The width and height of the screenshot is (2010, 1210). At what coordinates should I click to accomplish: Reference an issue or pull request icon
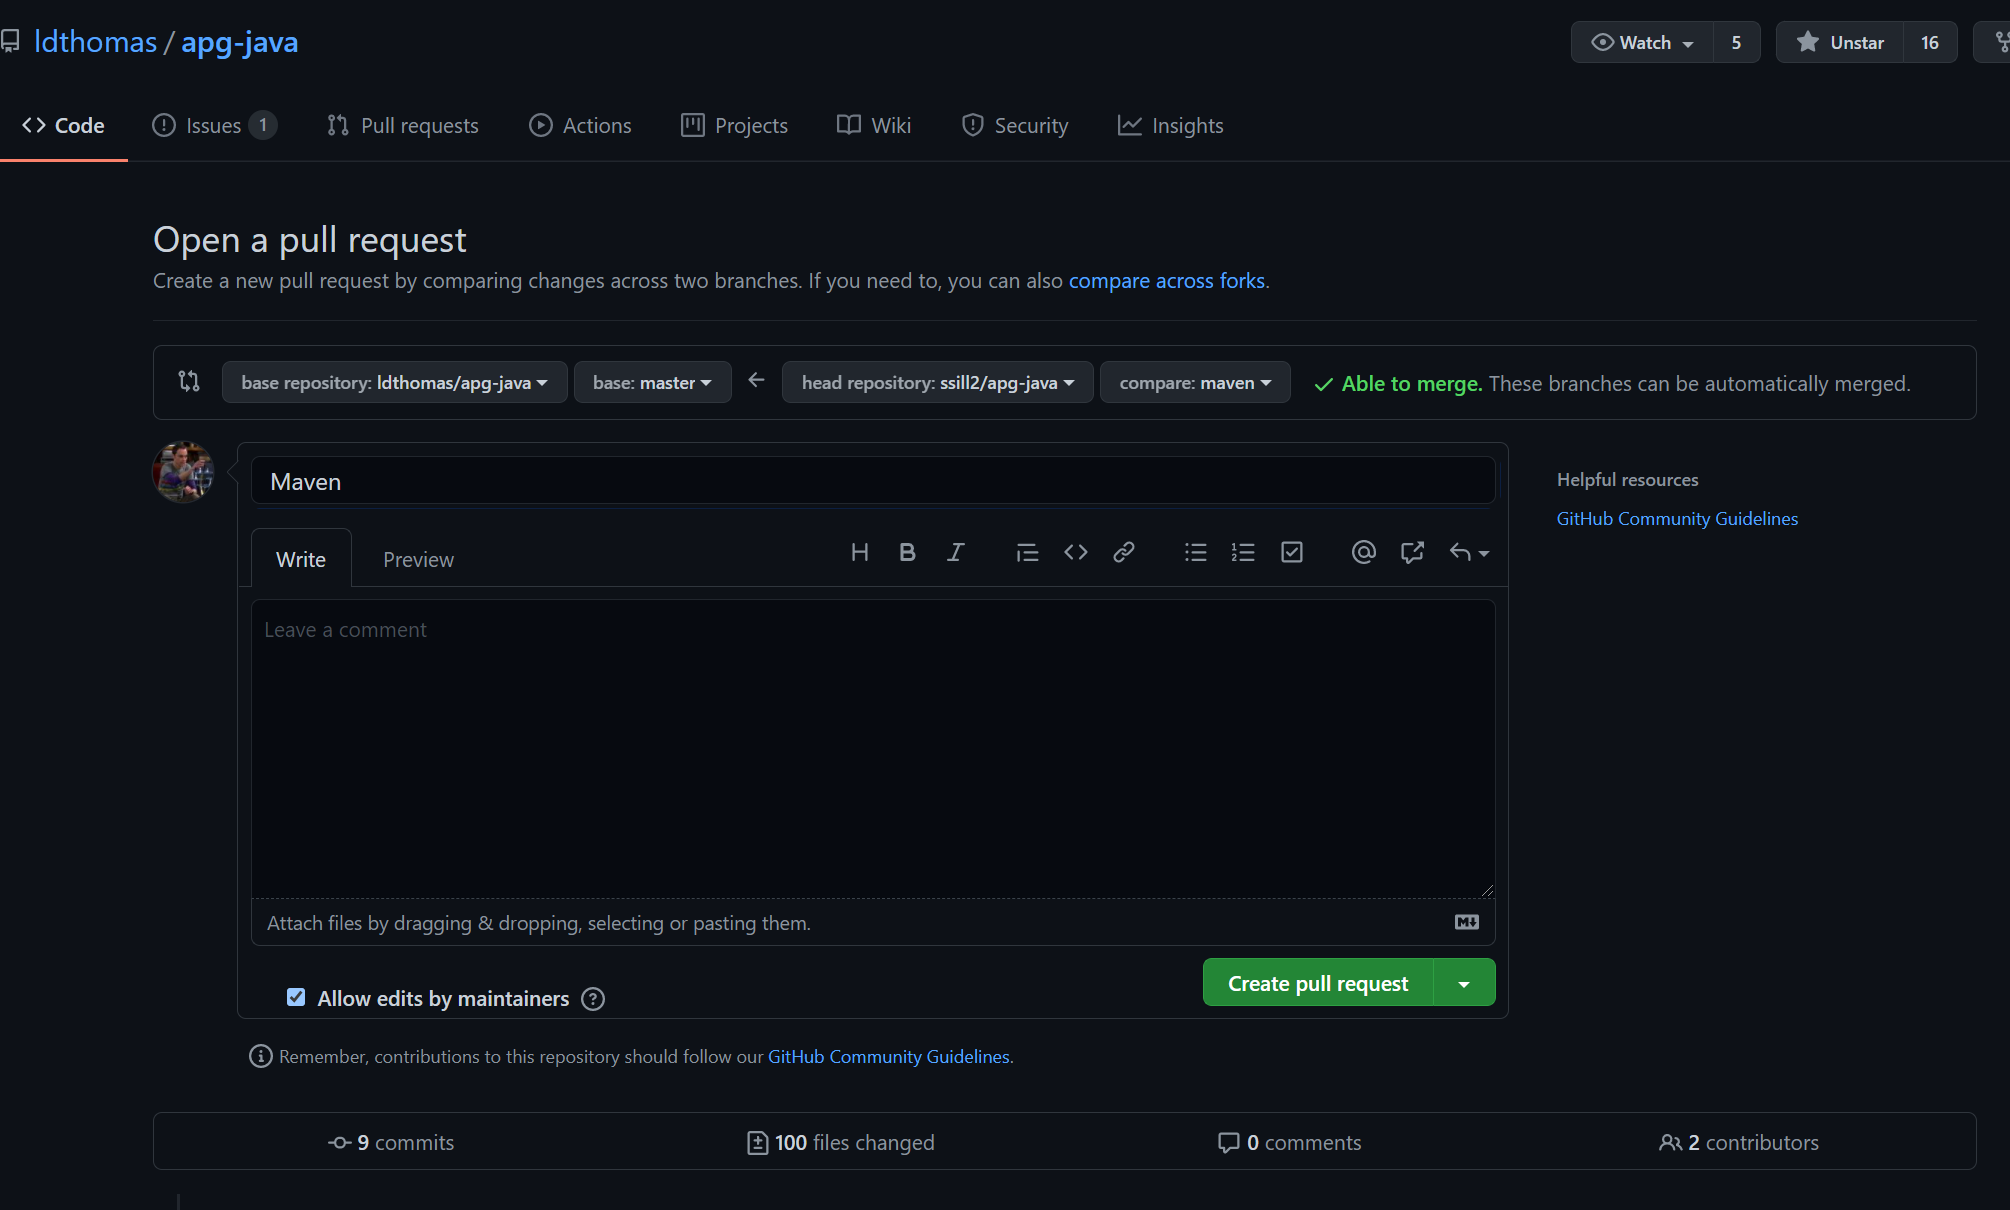pos(1412,553)
